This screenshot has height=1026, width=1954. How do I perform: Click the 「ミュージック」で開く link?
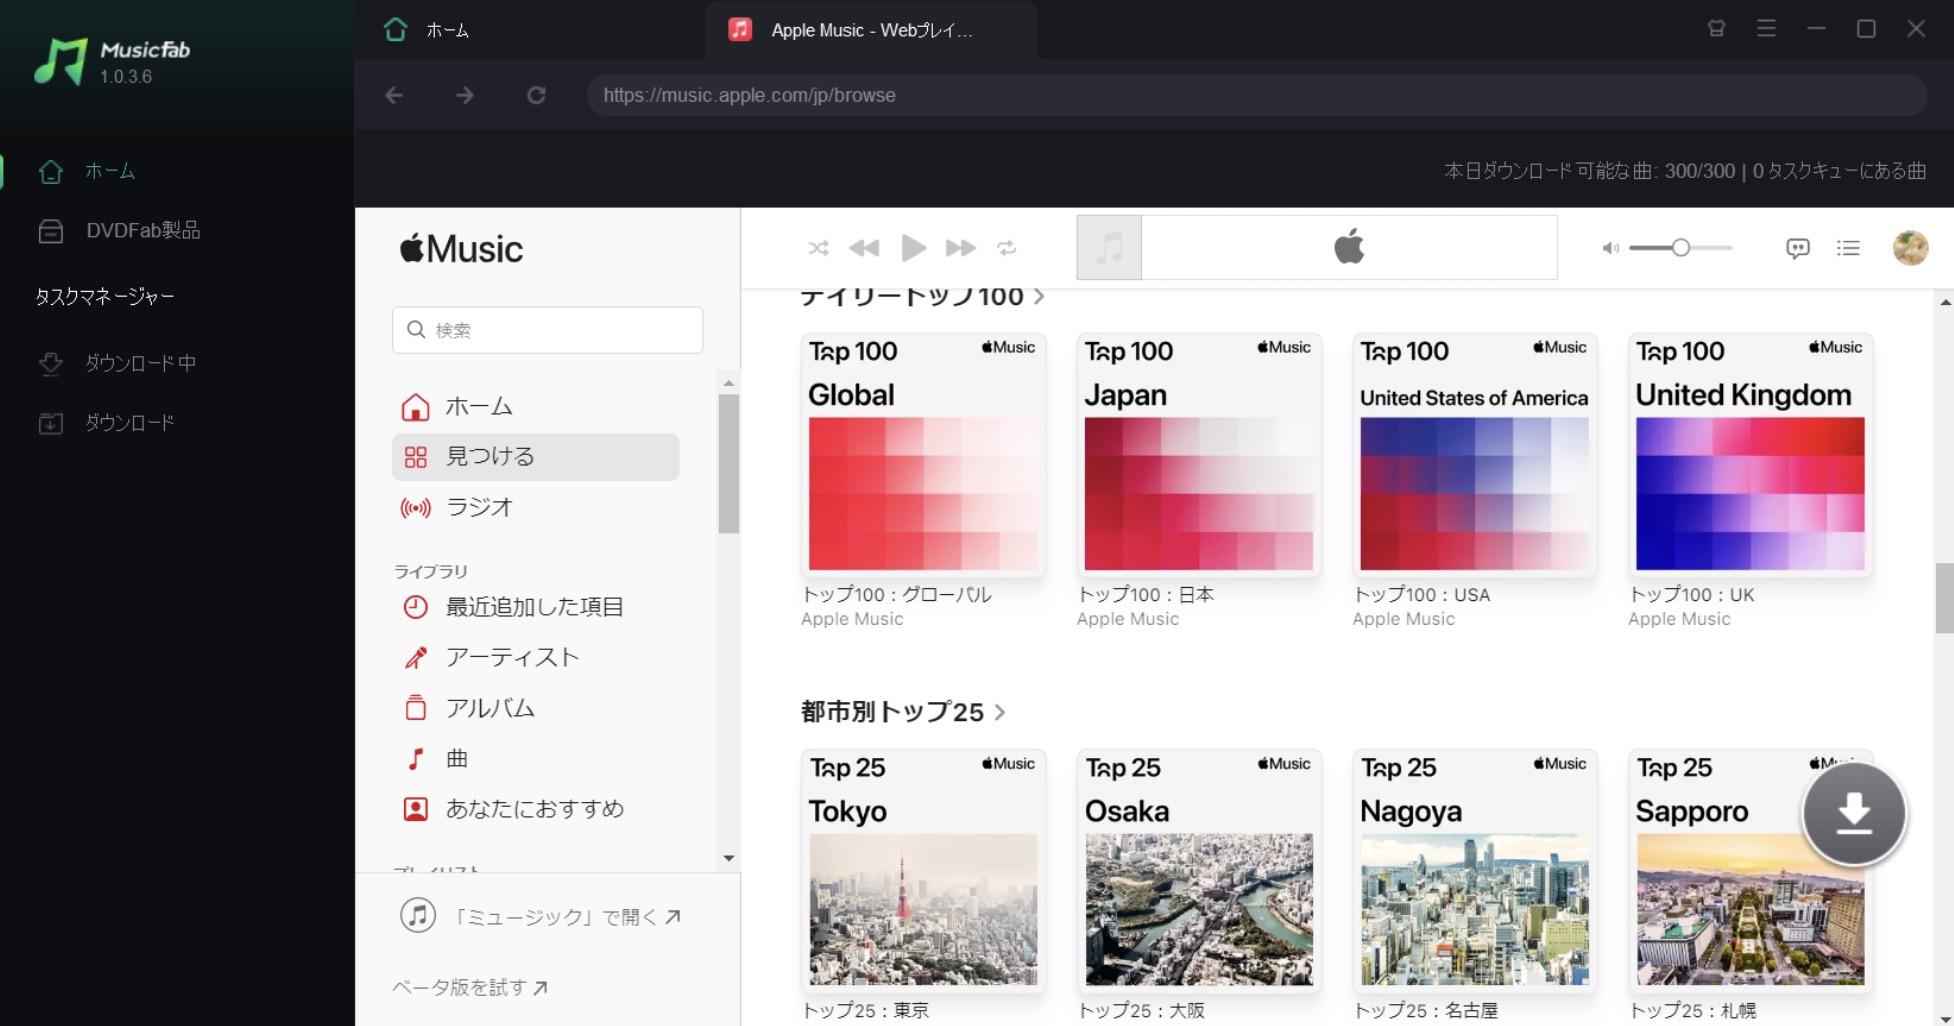point(541,916)
